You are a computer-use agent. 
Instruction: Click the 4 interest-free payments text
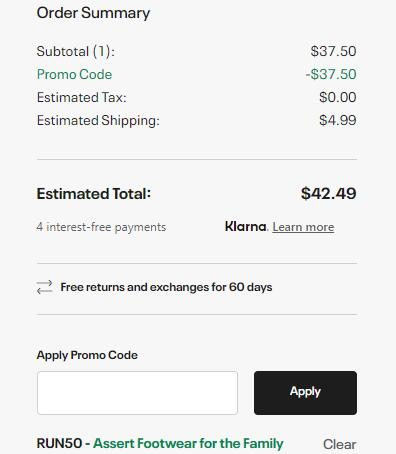[101, 227]
